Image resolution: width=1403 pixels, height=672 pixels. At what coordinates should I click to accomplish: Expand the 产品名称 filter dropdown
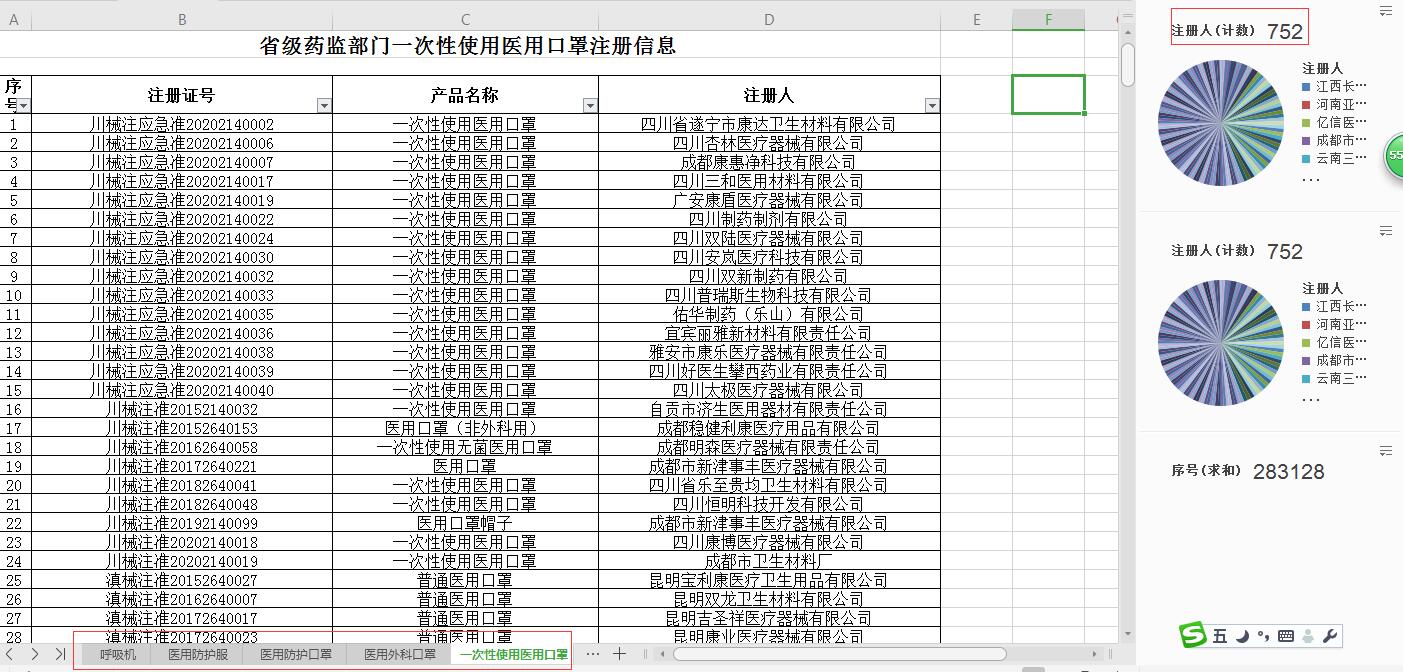click(x=589, y=106)
